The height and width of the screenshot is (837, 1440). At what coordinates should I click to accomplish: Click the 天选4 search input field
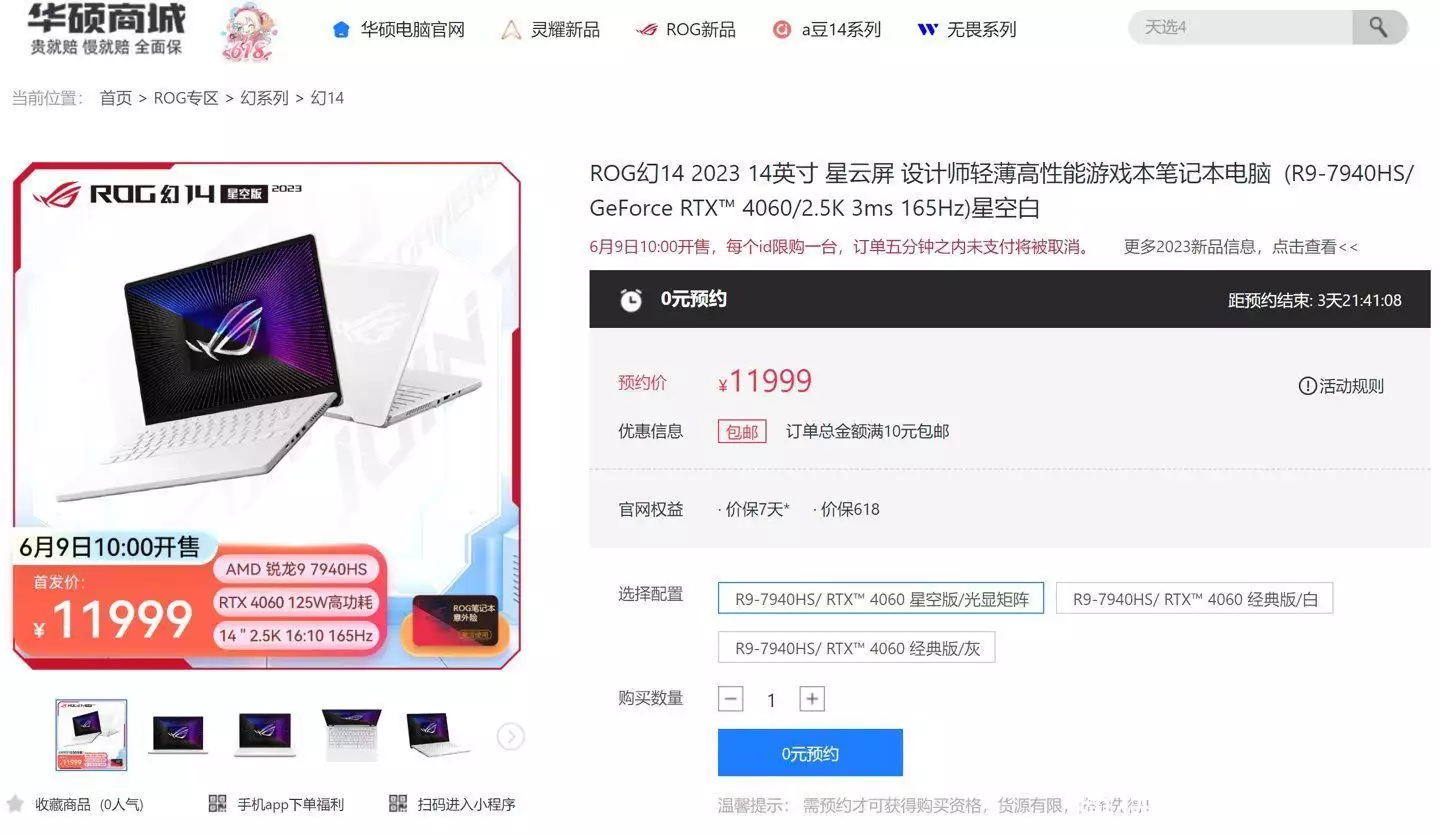[1240, 27]
